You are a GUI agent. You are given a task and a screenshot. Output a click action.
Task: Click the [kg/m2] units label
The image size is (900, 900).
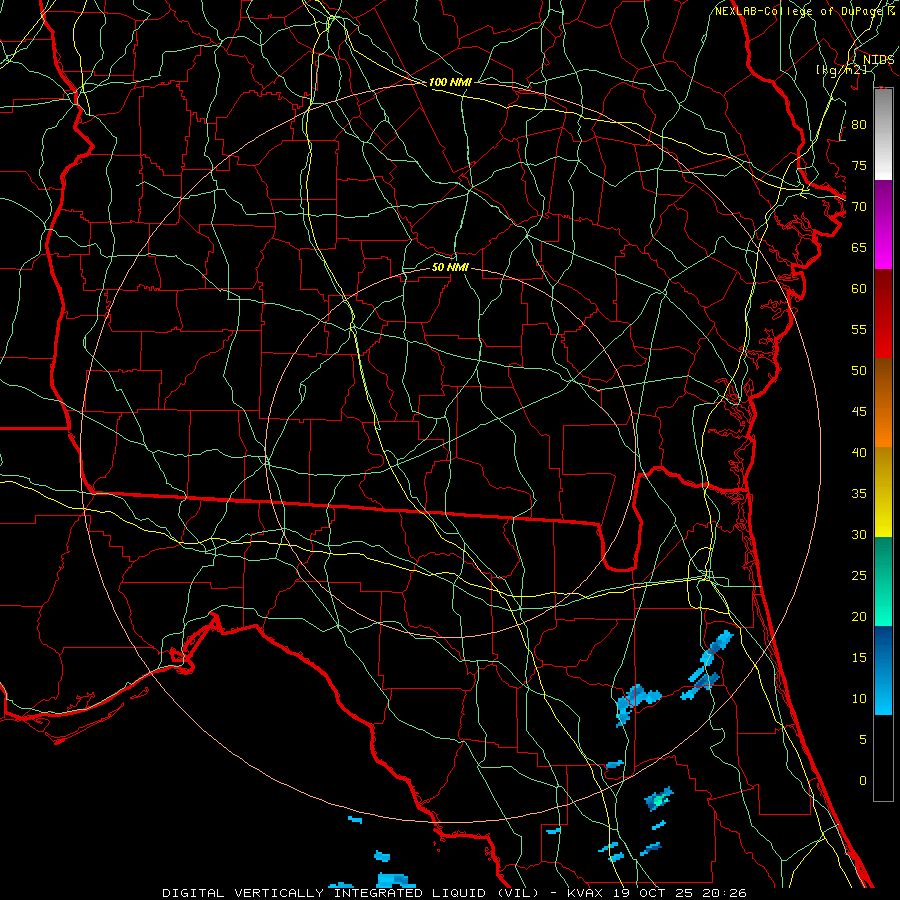pyautogui.click(x=842, y=70)
